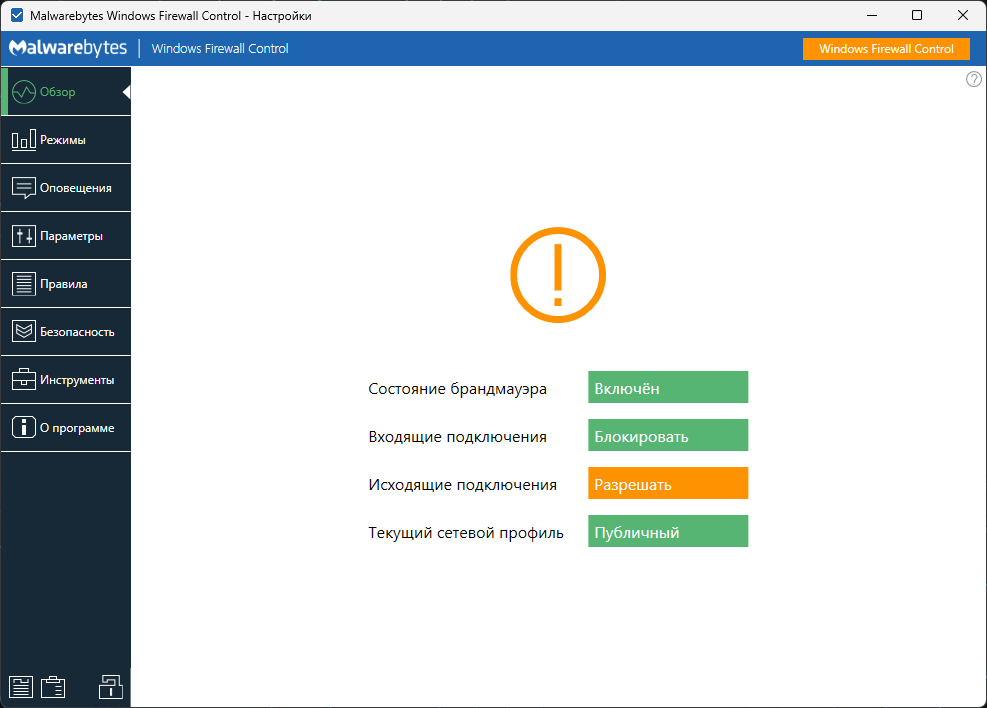Open Инструменты section with toolbox icon
The width and height of the screenshot is (987, 708).
click(x=65, y=379)
